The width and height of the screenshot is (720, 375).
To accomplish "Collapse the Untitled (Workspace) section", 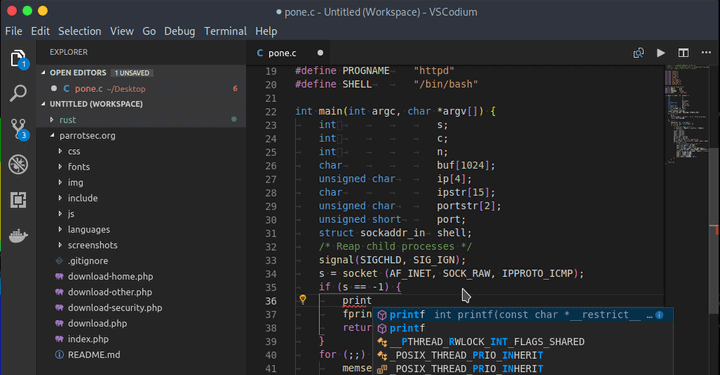I will coord(43,104).
